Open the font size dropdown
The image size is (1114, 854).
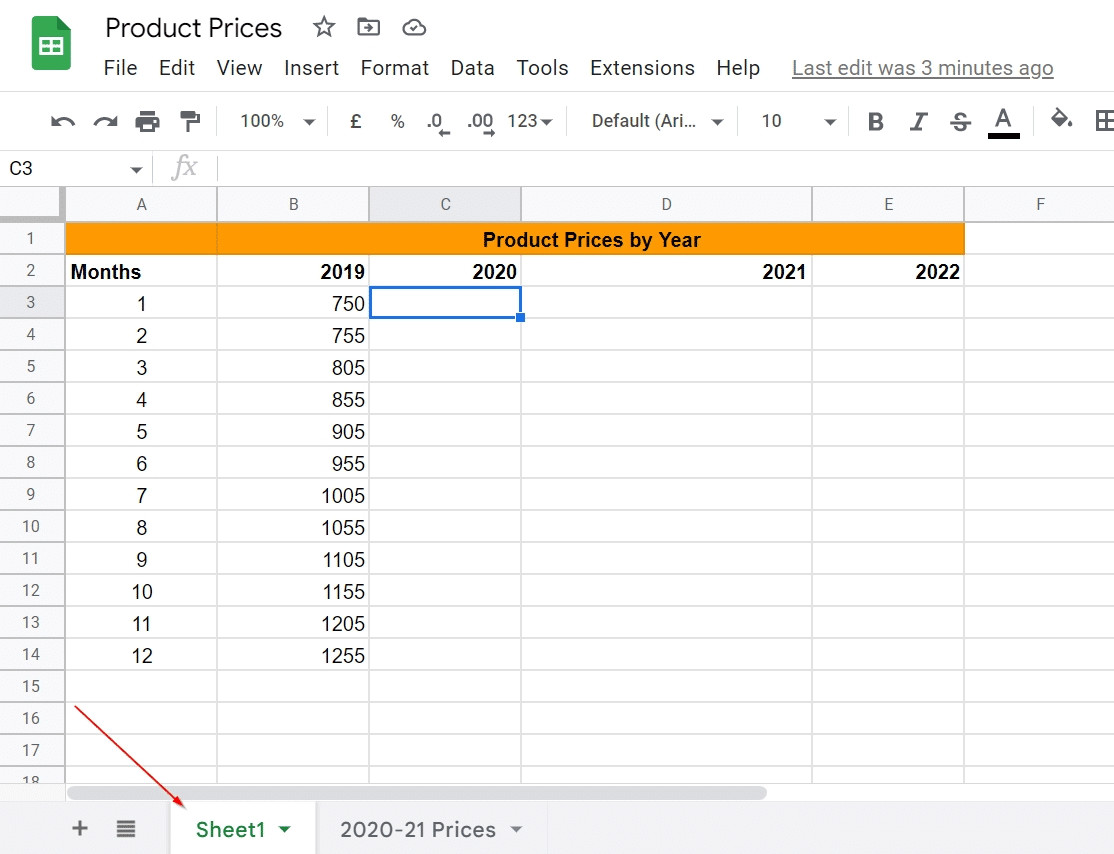pos(797,122)
